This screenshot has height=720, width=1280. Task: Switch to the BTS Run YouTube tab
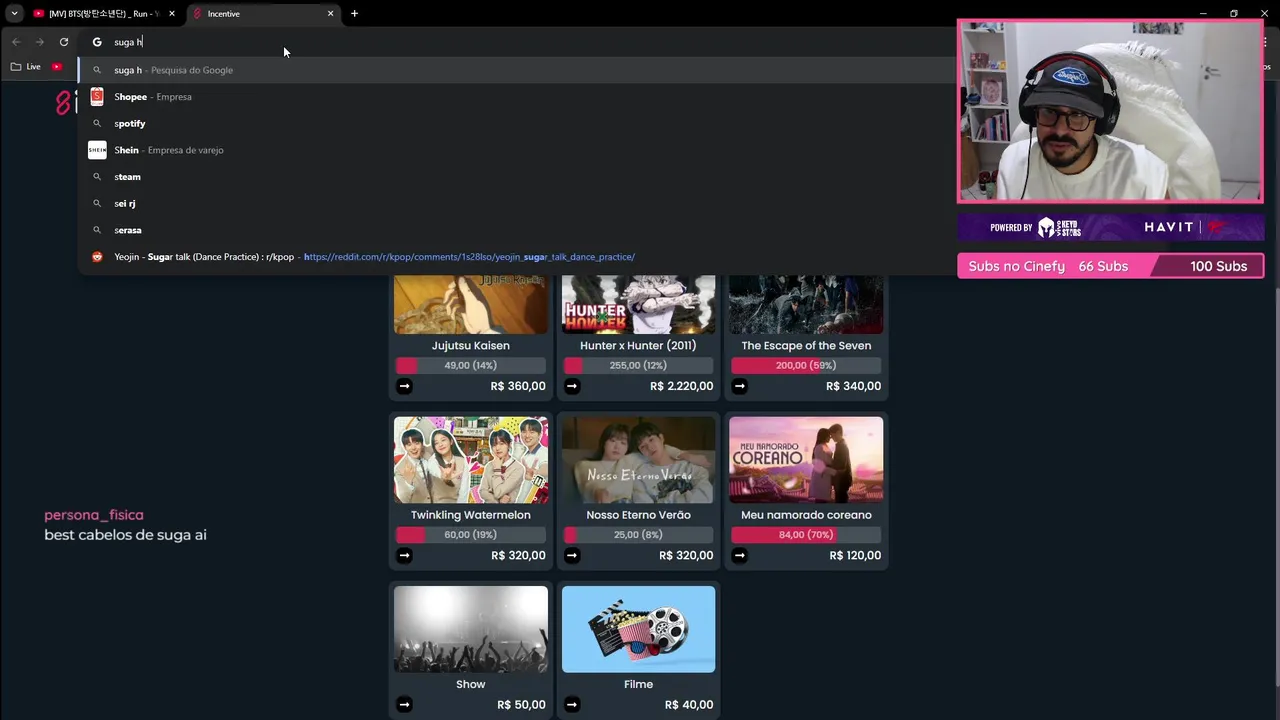[x=104, y=14]
